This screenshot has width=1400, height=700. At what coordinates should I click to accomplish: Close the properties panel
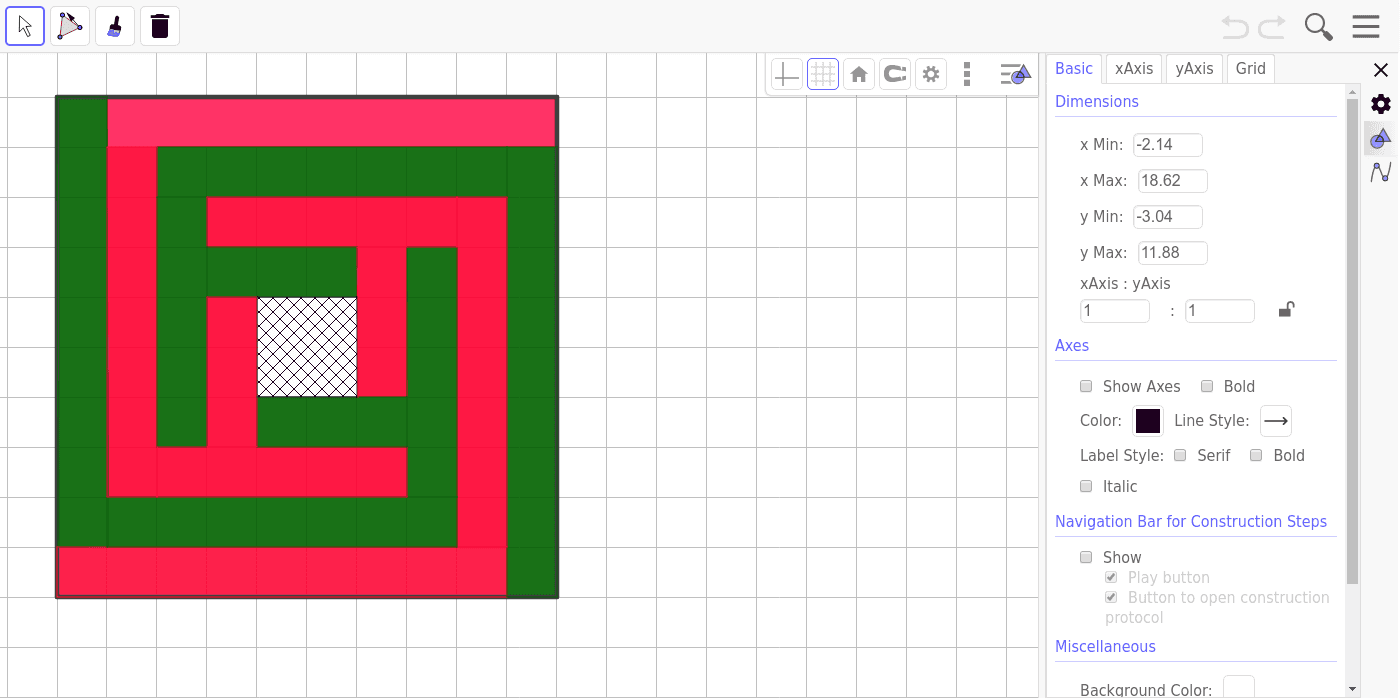point(1380,70)
